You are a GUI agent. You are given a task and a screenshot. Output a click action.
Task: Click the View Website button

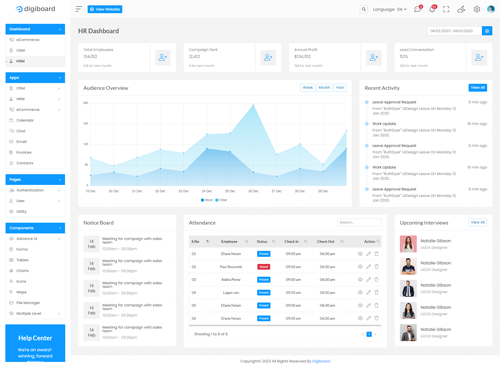click(x=105, y=9)
